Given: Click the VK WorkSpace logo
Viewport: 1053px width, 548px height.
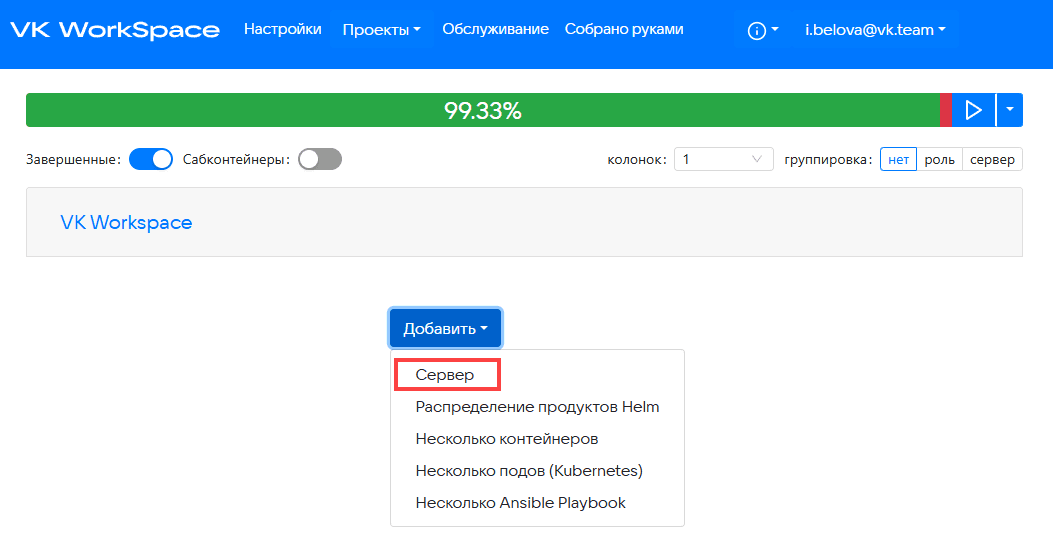Looking at the screenshot, I should [x=115, y=30].
